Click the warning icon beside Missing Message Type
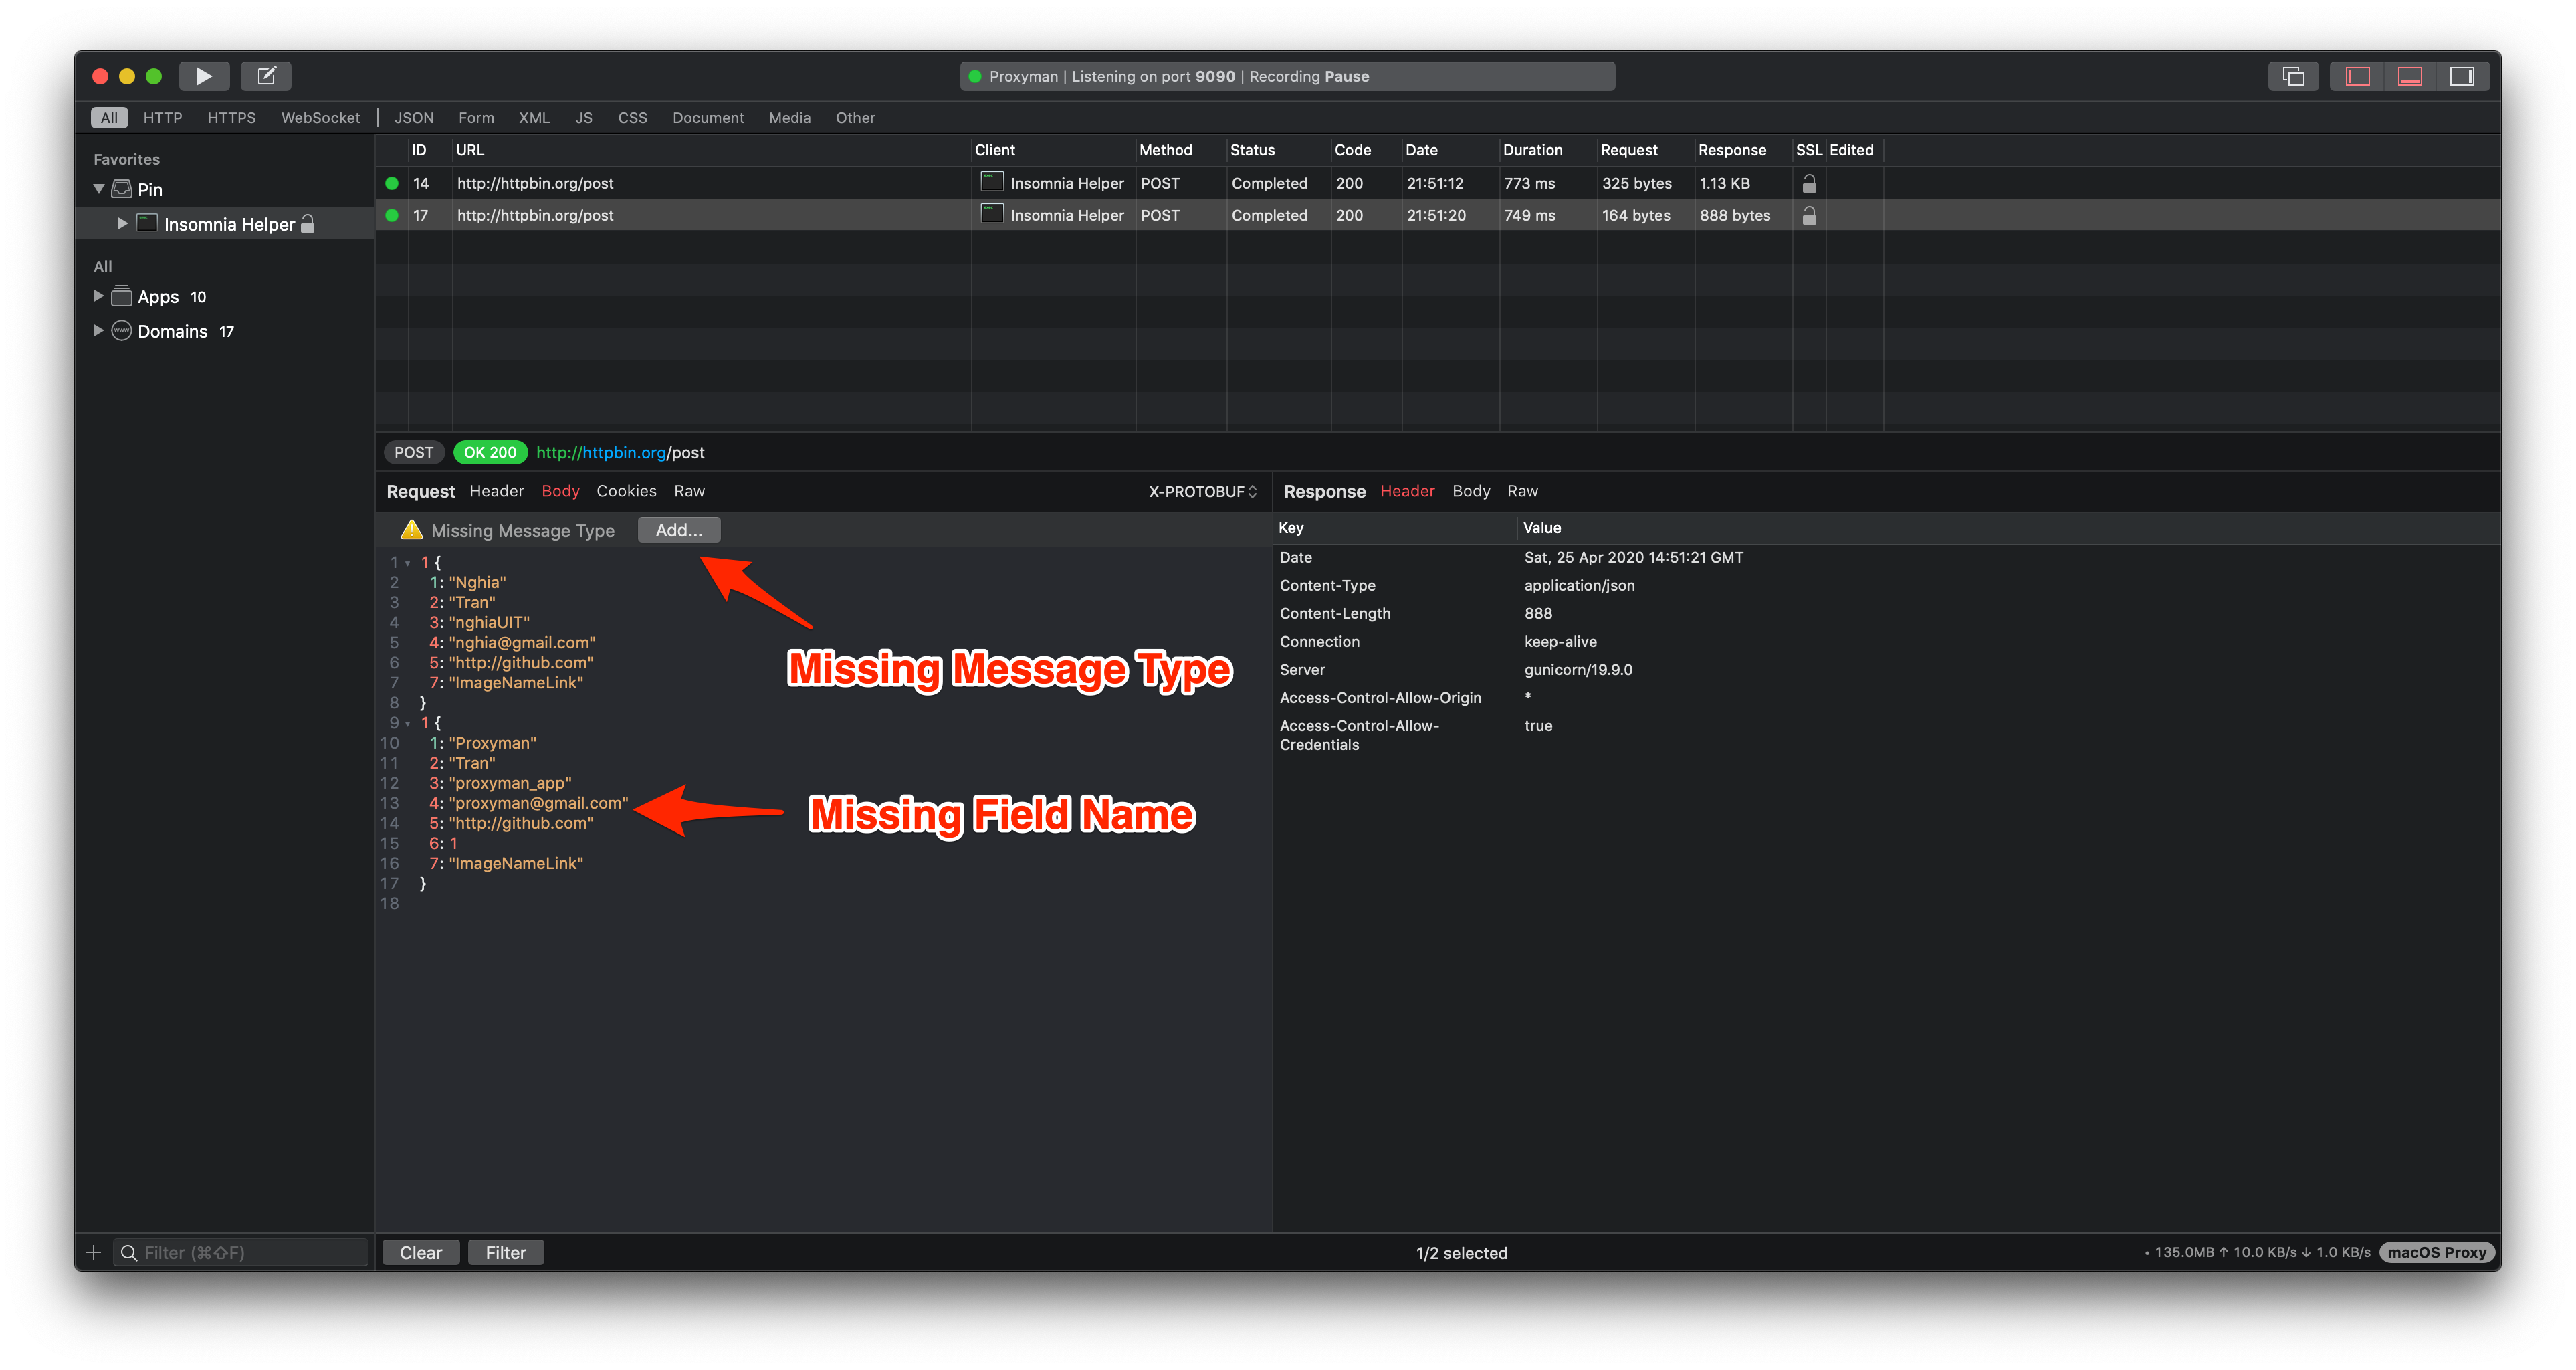Image resolution: width=2576 pixels, height=1370 pixels. [x=411, y=530]
